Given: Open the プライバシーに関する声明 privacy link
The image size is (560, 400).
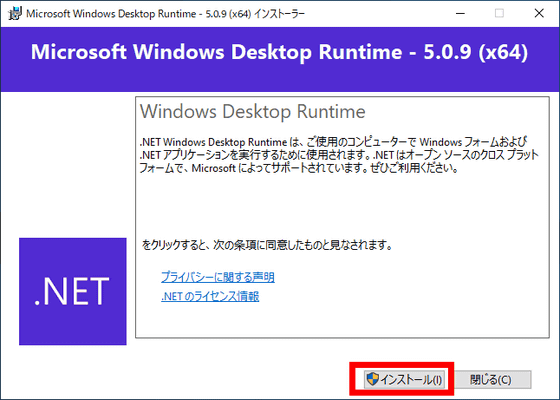Looking at the screenshot, I should 218,277.
